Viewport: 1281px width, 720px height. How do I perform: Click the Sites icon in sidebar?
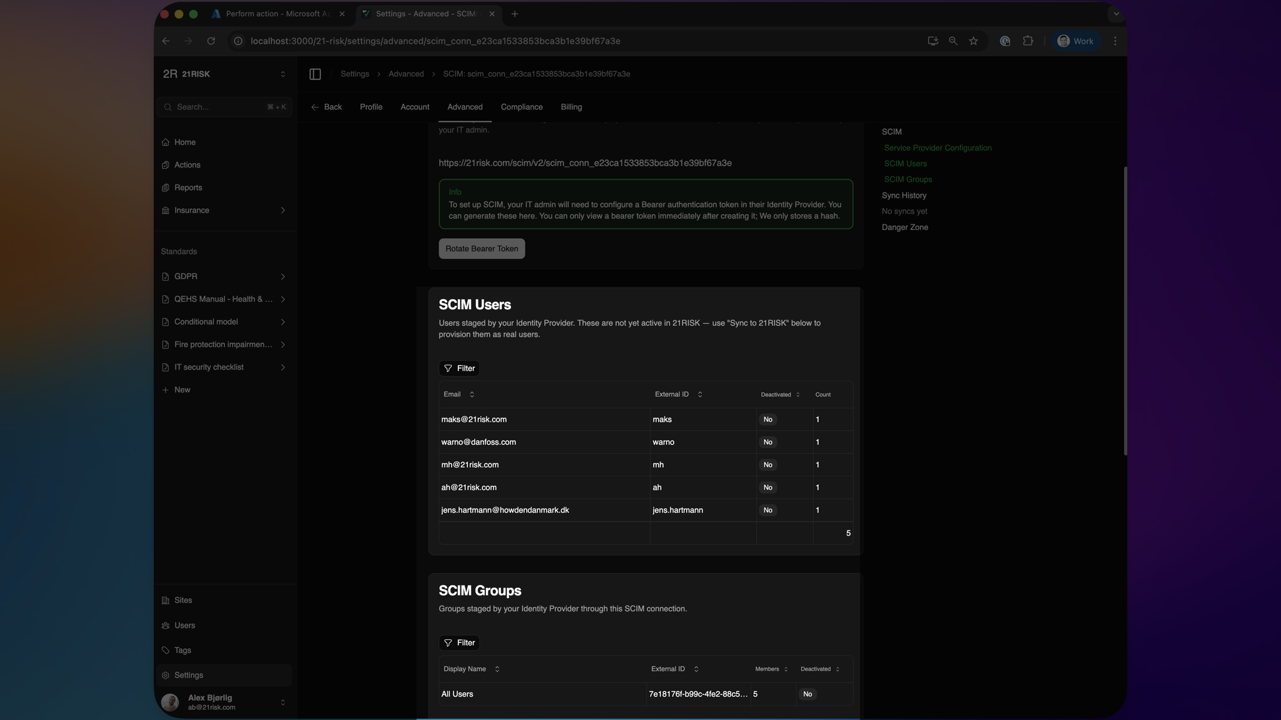point(166,600)
